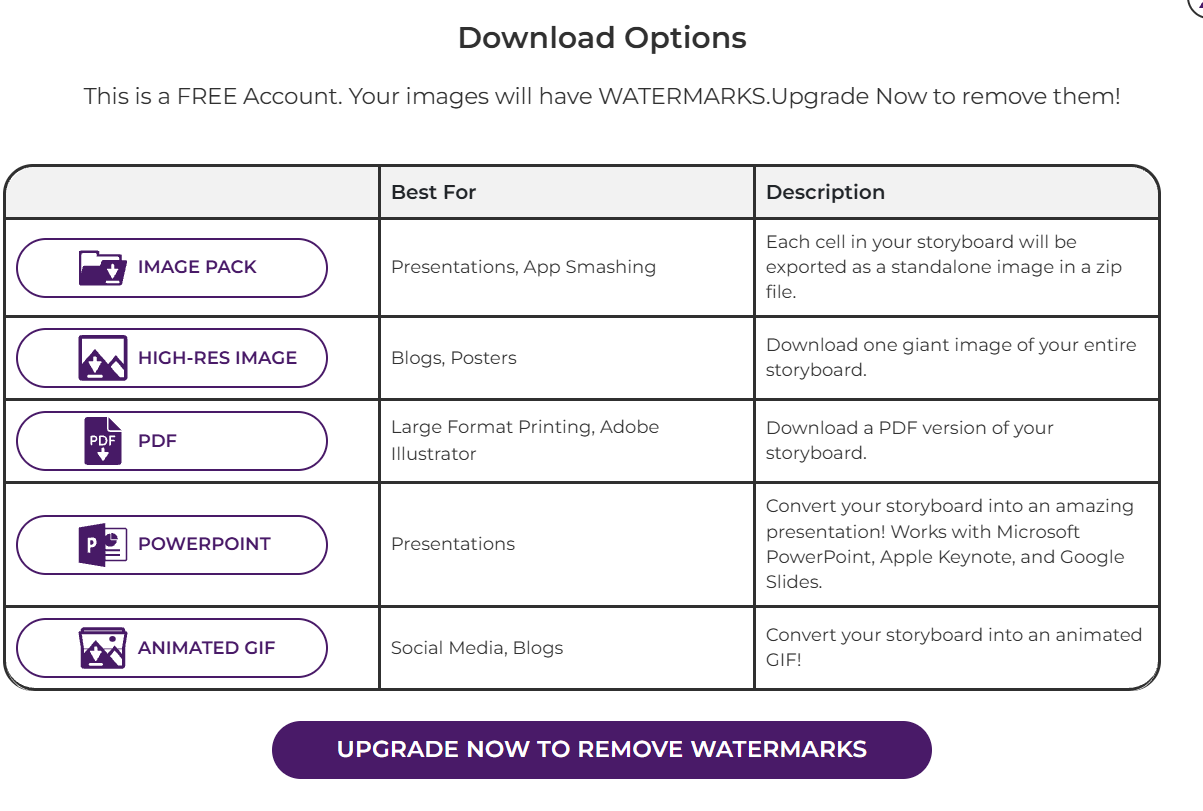Click the FREE Account watermark notice text
1203x811 pixels.
coord(602,97)
